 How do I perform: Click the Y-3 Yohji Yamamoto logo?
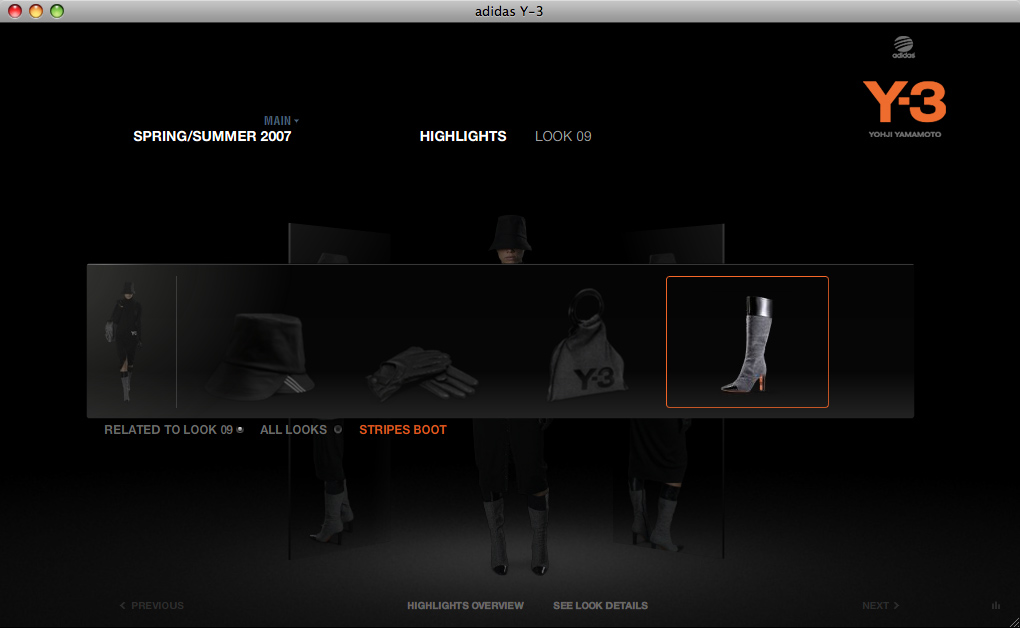point(904,109)
